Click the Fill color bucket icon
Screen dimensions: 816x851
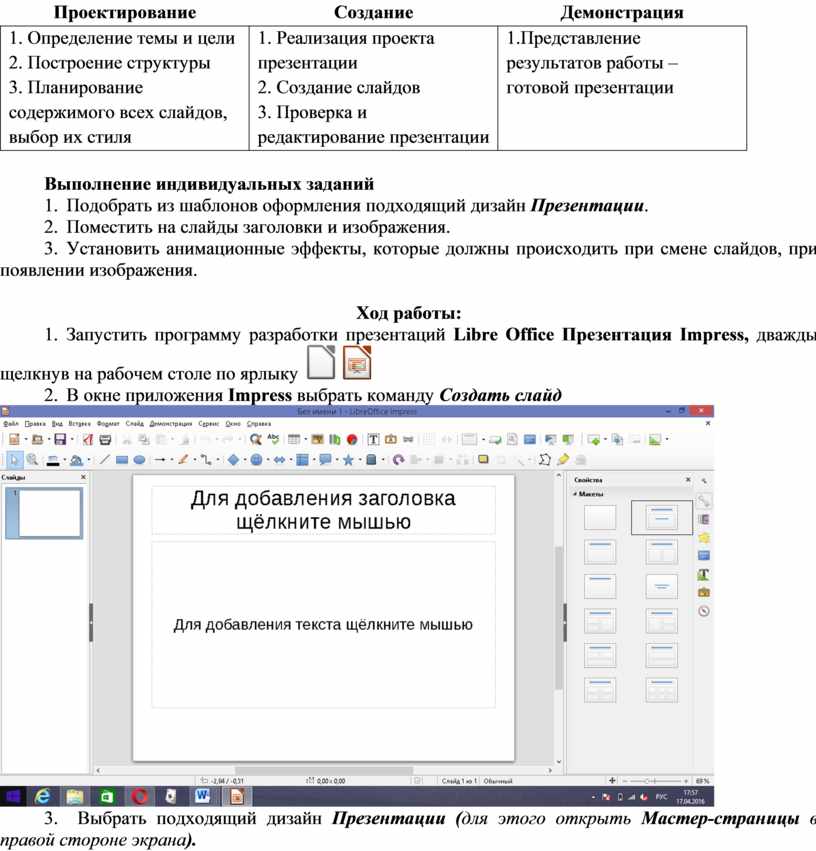[x=76, y=461]
